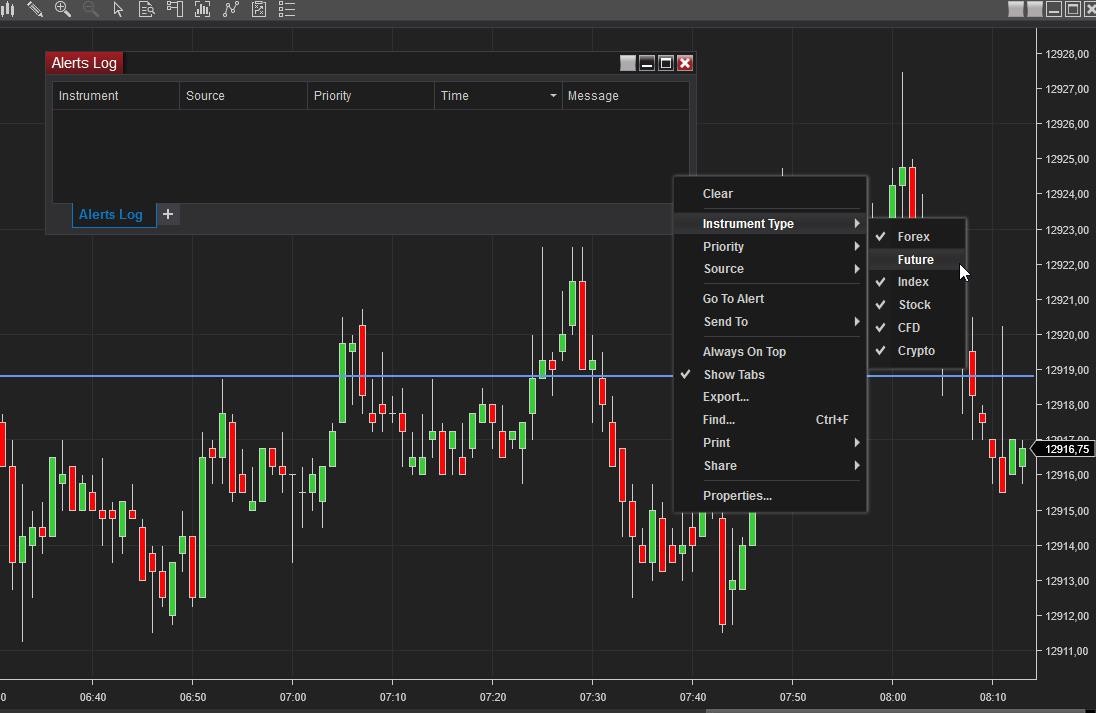Uncheck Index instrument type
Viewport: 1096px width, 713px height.
tap(917, 282)
